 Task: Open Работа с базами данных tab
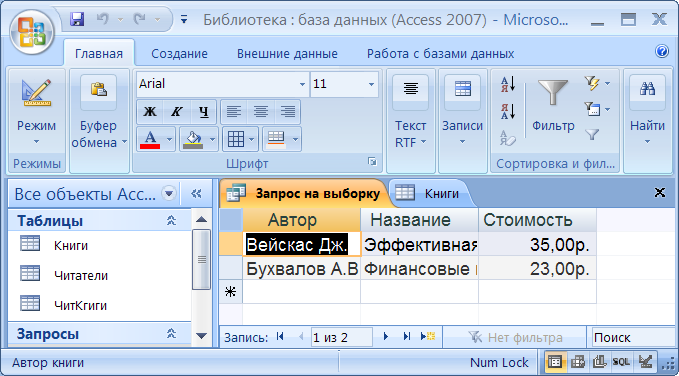point(440,54)
